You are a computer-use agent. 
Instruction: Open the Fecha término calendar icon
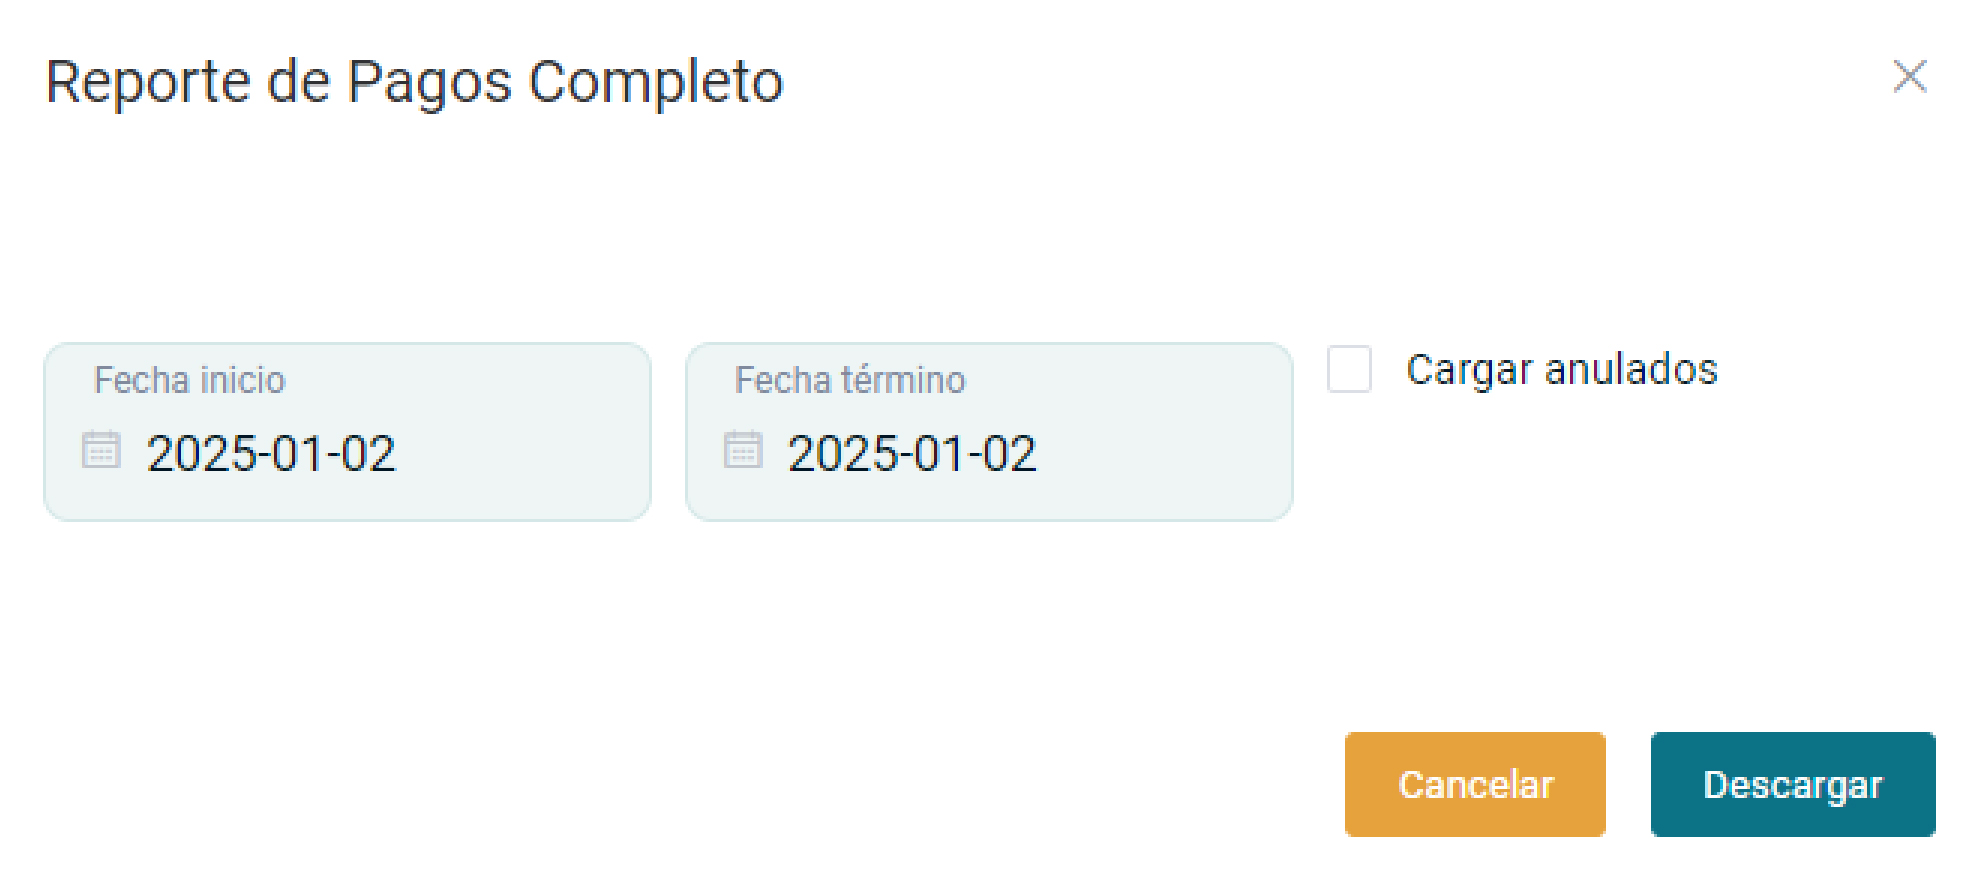coord(743,450)
